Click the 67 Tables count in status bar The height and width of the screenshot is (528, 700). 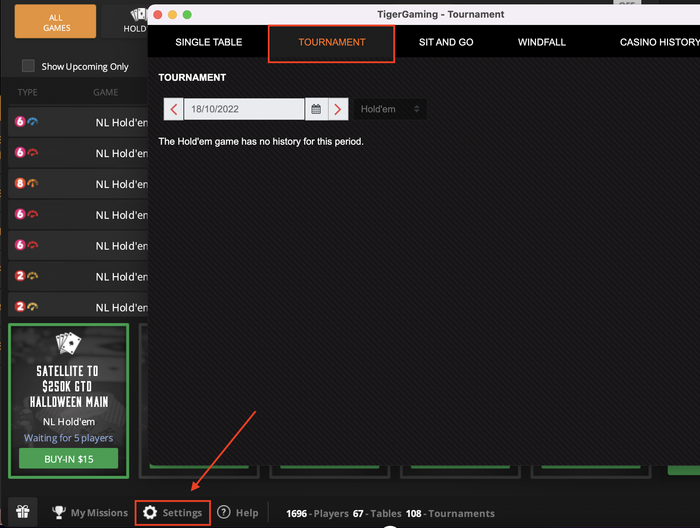tap(377, 513)
